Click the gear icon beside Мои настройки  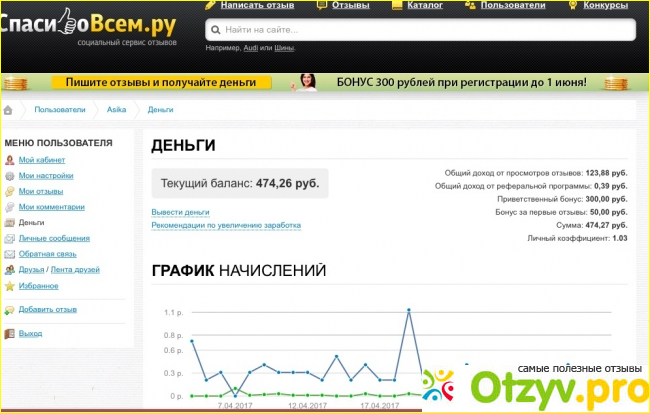(x=10, y=175)
